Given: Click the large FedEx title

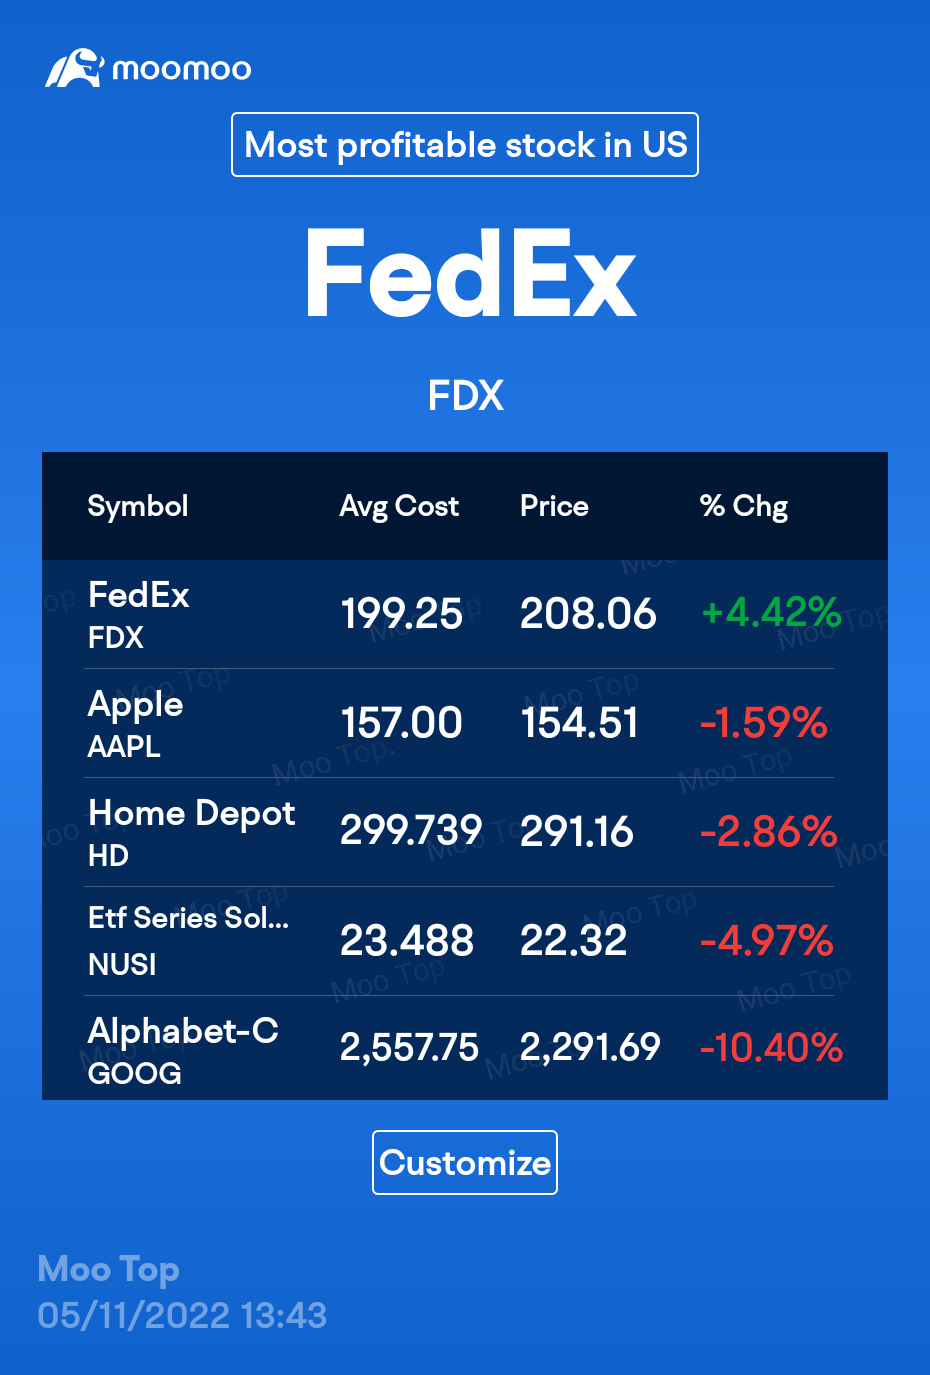Looking at the screenshot, I should click(470, 273).
